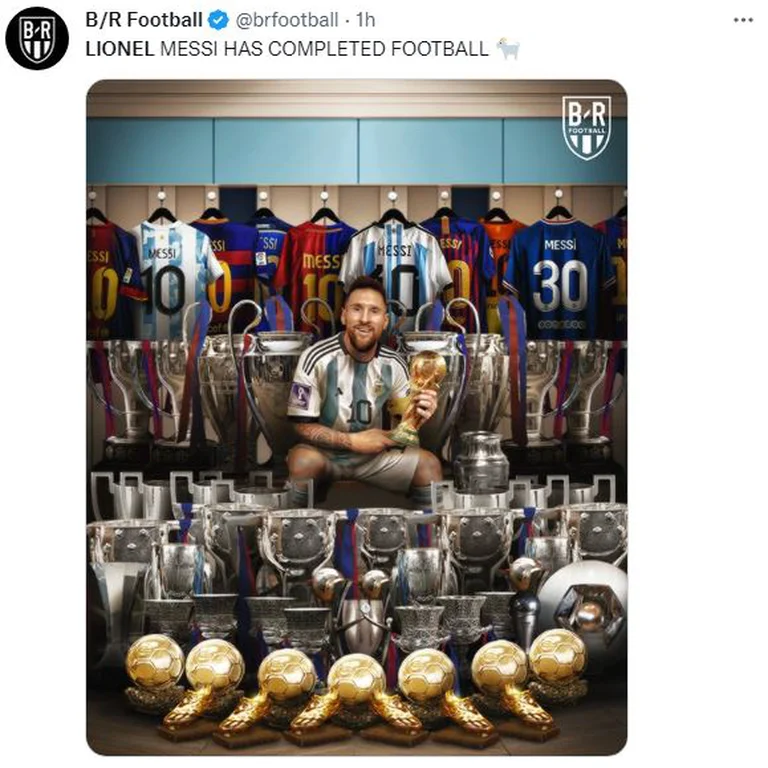Select the LIONEL MESSI HAS COMPLETED FOOTBALL text
Screen dimensions: 768x768
pos(287,48)
